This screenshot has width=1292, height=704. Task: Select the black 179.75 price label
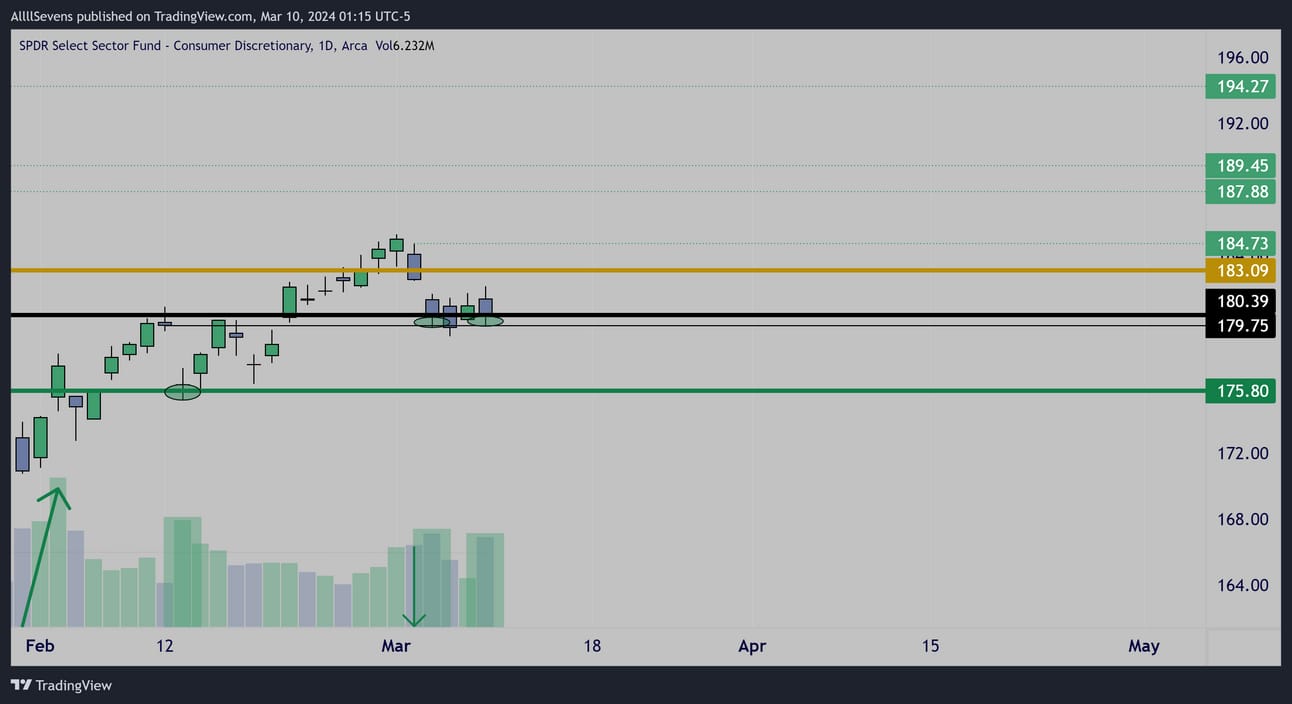(1241, 326)
